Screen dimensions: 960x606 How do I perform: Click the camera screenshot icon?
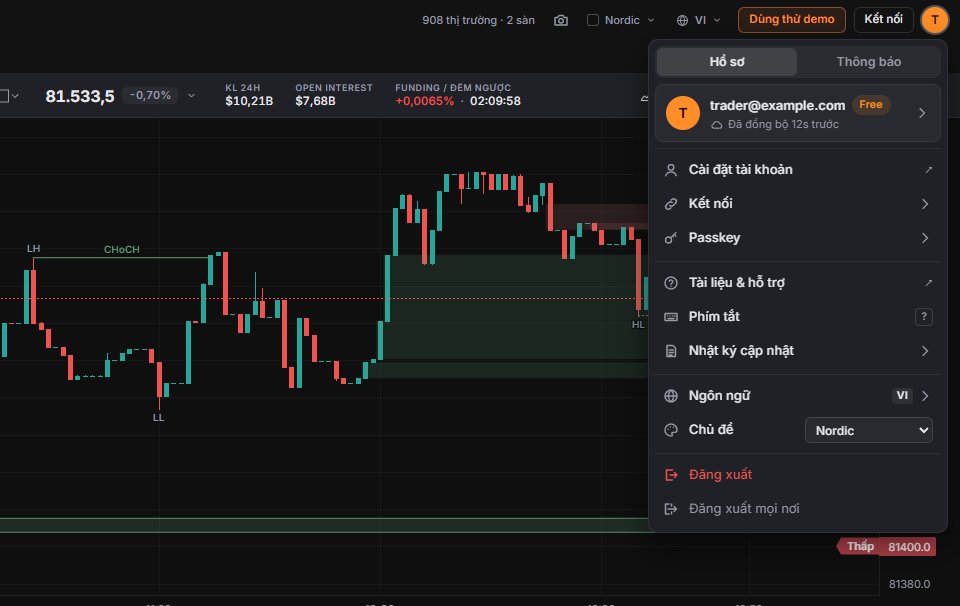pos(561,20)
